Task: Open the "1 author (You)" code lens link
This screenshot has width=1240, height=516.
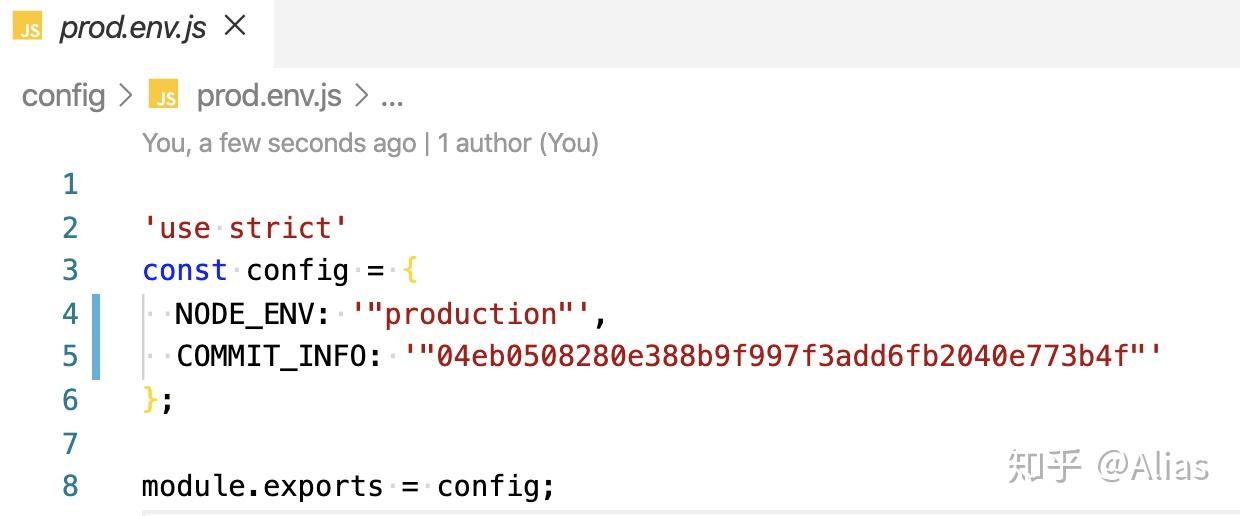Action: (x=518, y=143)
